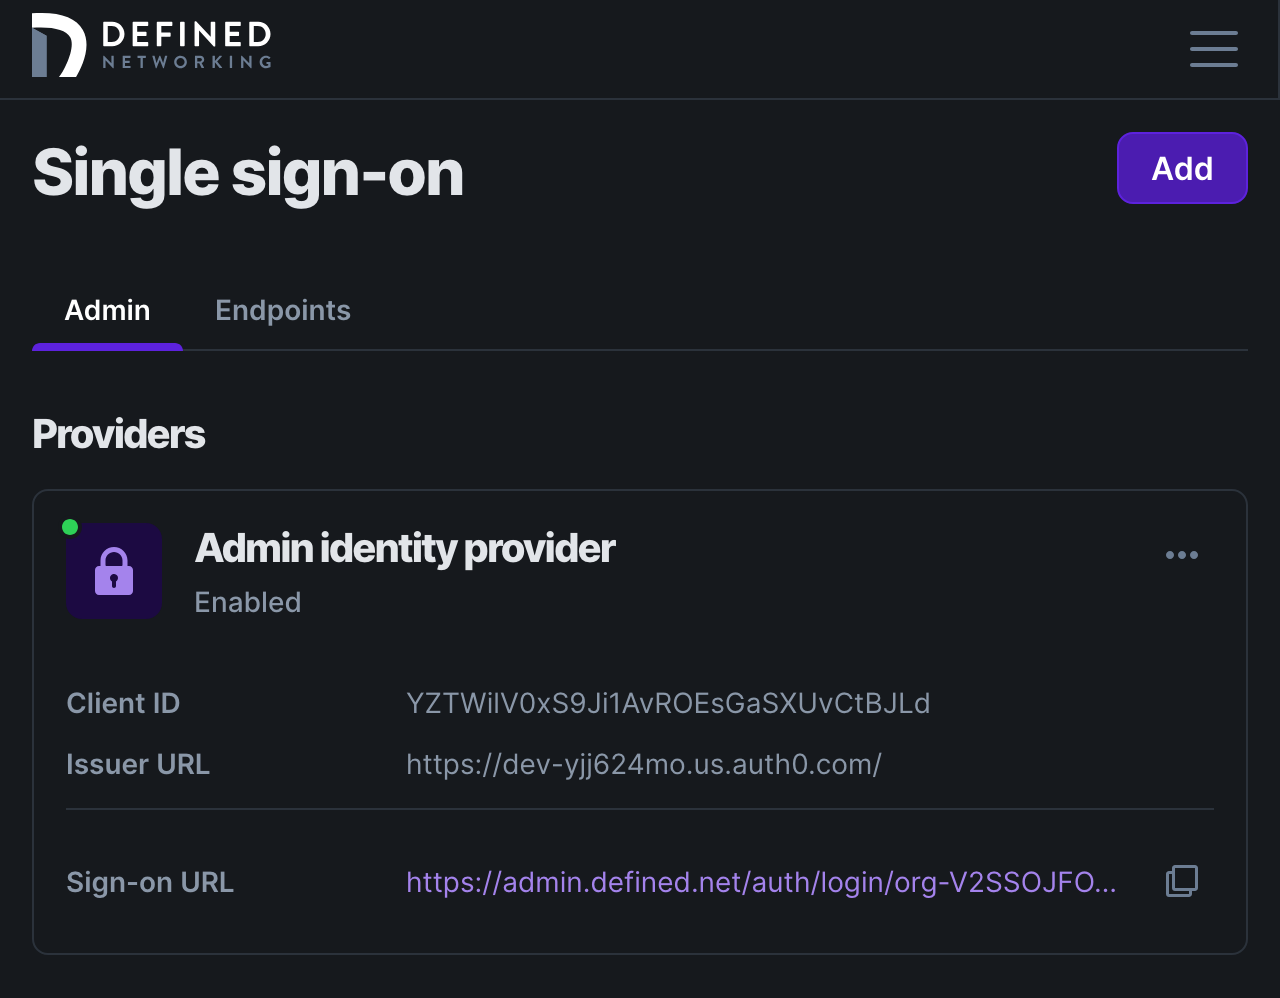Image resolution: width=1280 pixels, height=998 pixels.
Task: Click the DEFINED NETWORKING wordmark
Action: pos(184,44)
